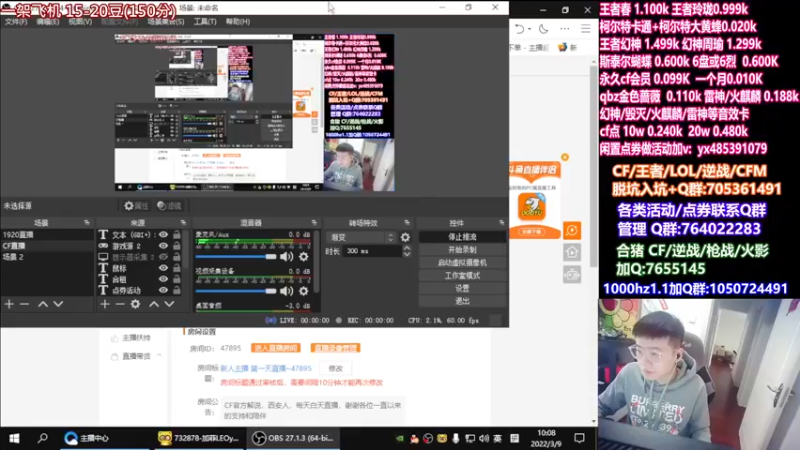Select the 1920直播 scene
This screenshot has width=800, height=450.
coord(47,235)
